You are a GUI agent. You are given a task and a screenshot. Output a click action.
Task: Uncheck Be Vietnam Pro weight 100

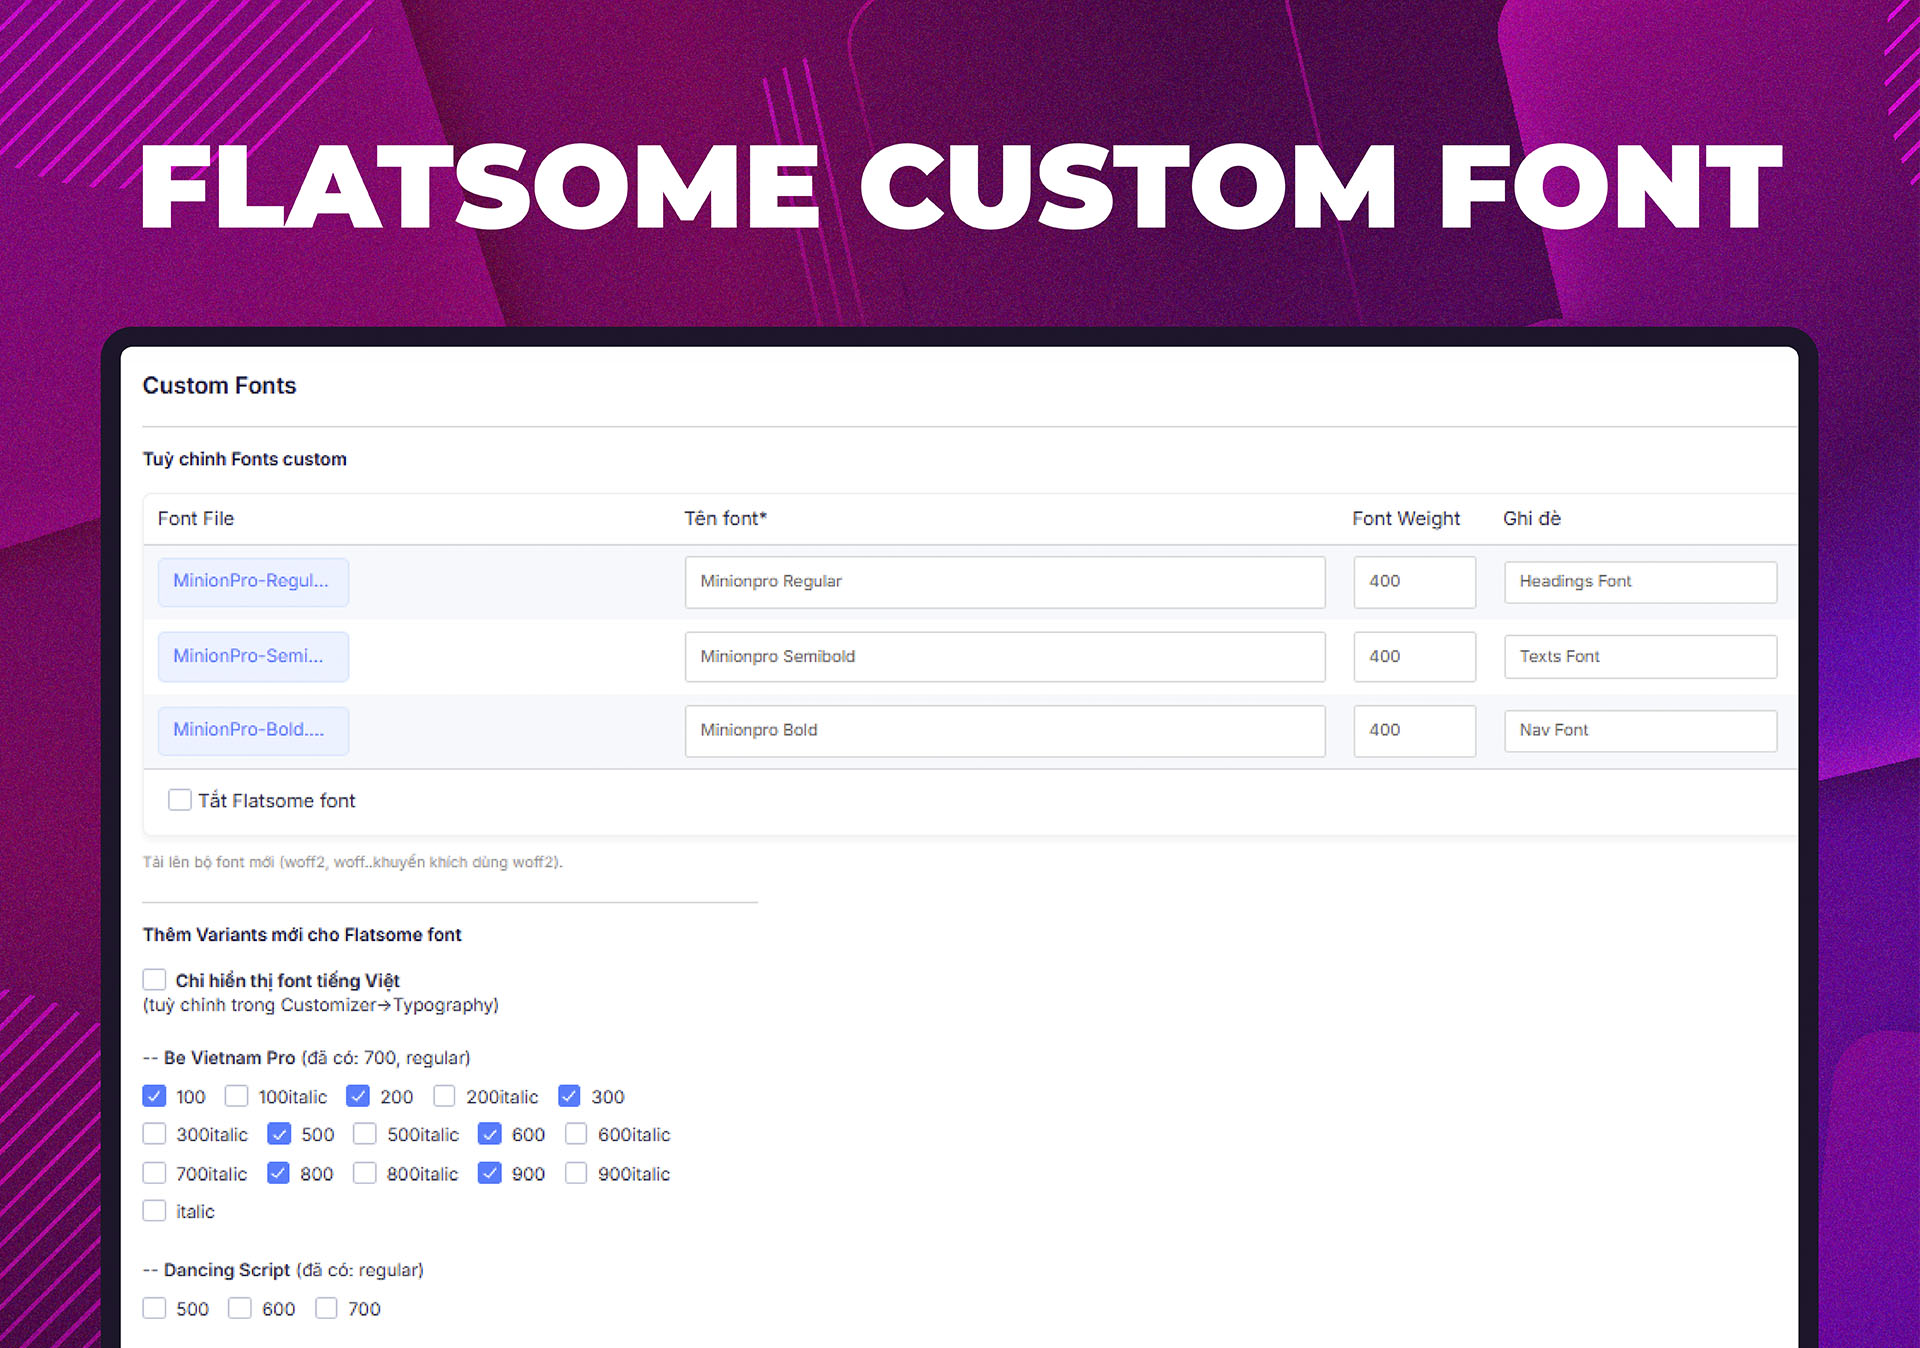pyautogui.click(x=154, y=1096)
